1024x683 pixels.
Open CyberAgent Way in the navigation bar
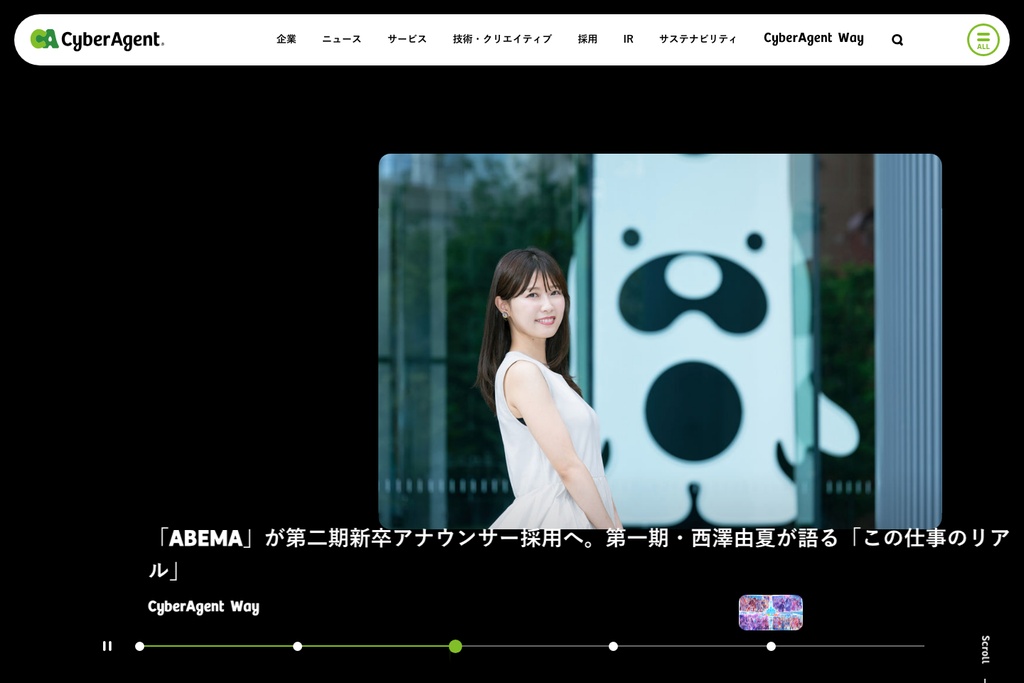(x=814, y=39)
